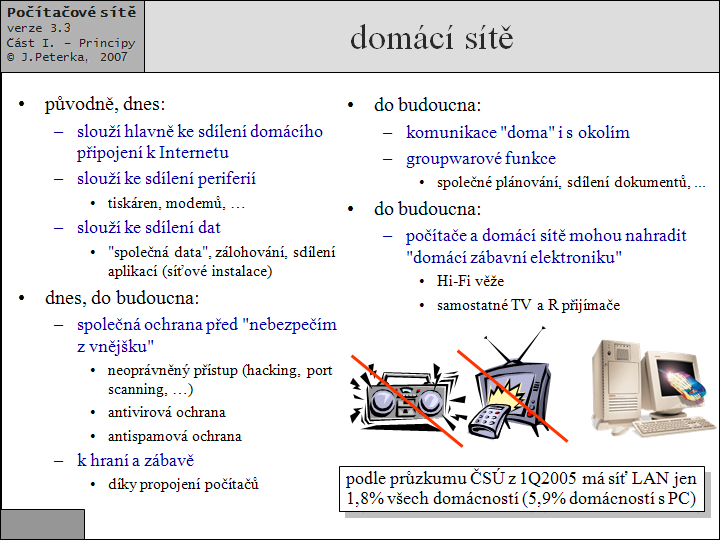The image size is (720, 540).
Task: Click blue text "k hraní a zábavě"
Action: pos(135,460)
